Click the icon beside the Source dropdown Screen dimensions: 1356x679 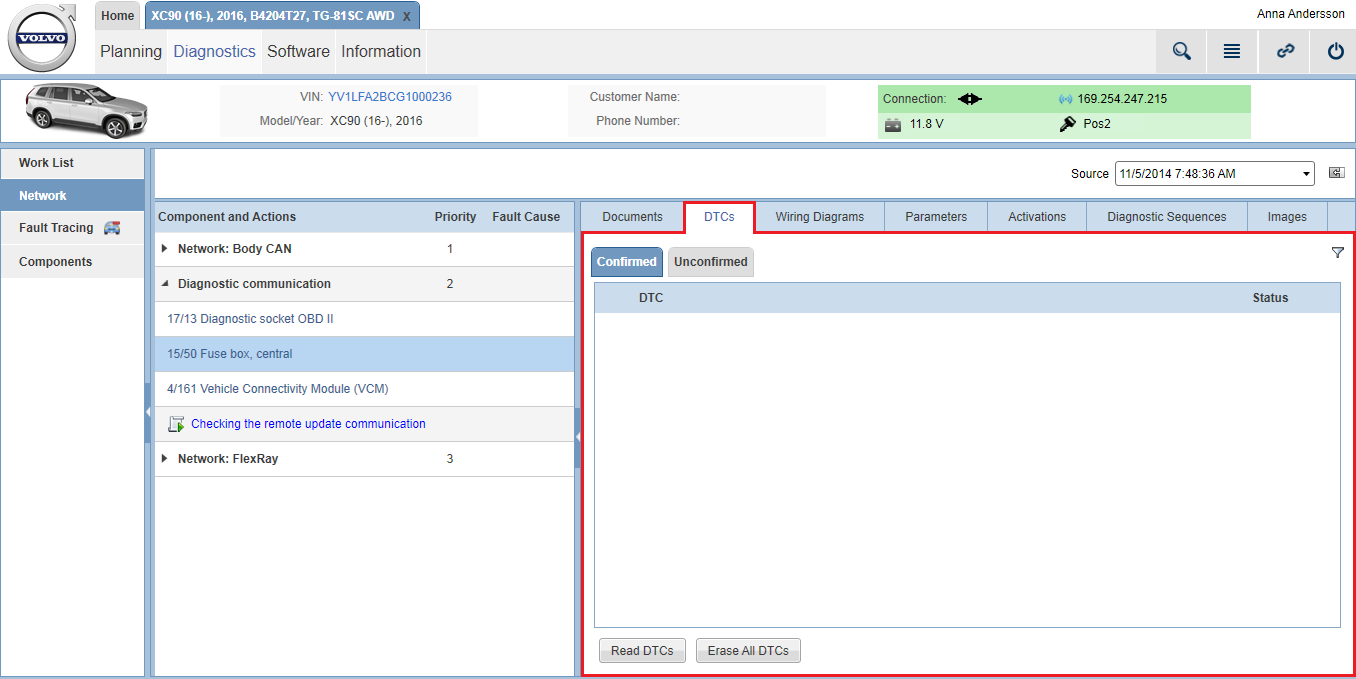pos(1336,173)
